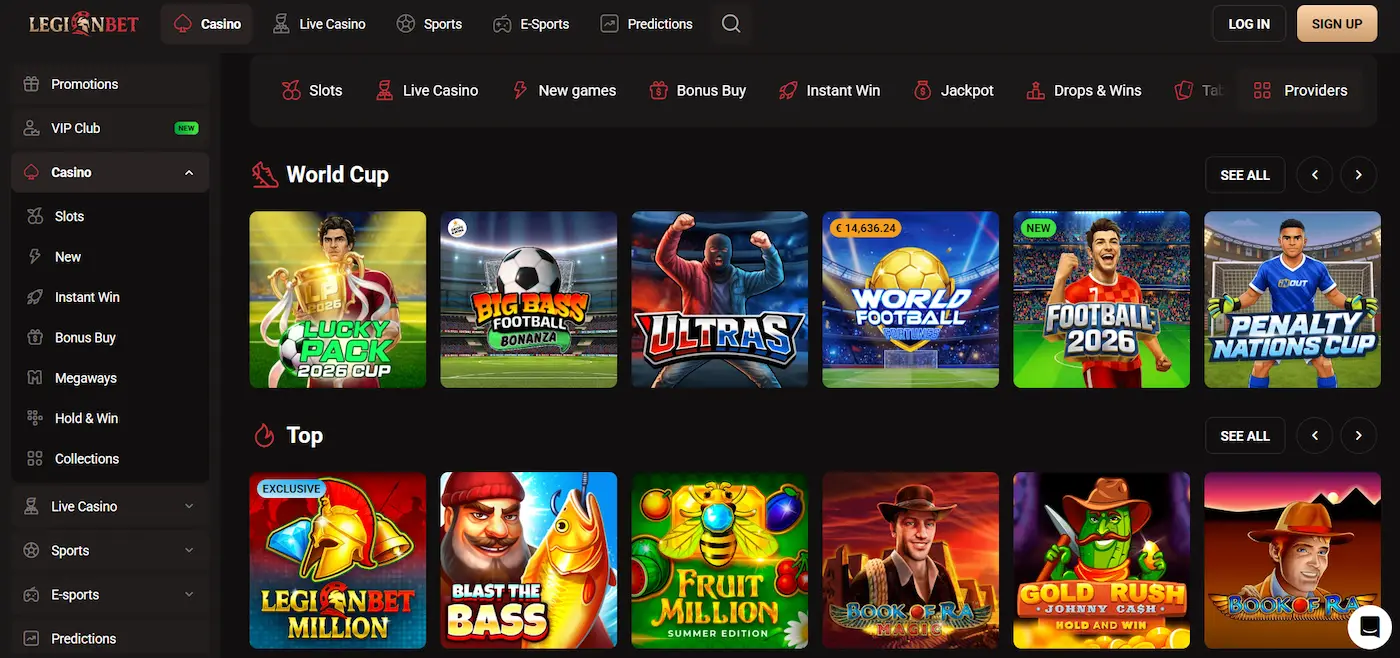
Task: Click the Live Casino dealer icon in category bar
Action: pos(384,90)
